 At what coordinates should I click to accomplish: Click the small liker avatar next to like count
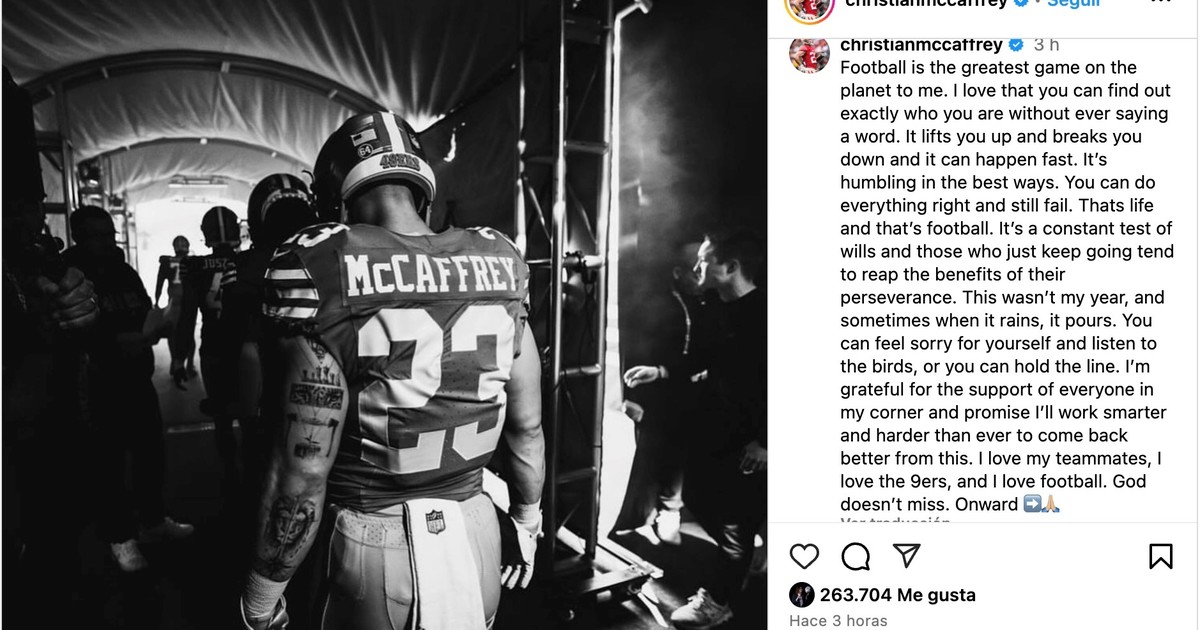click(802, 595)
